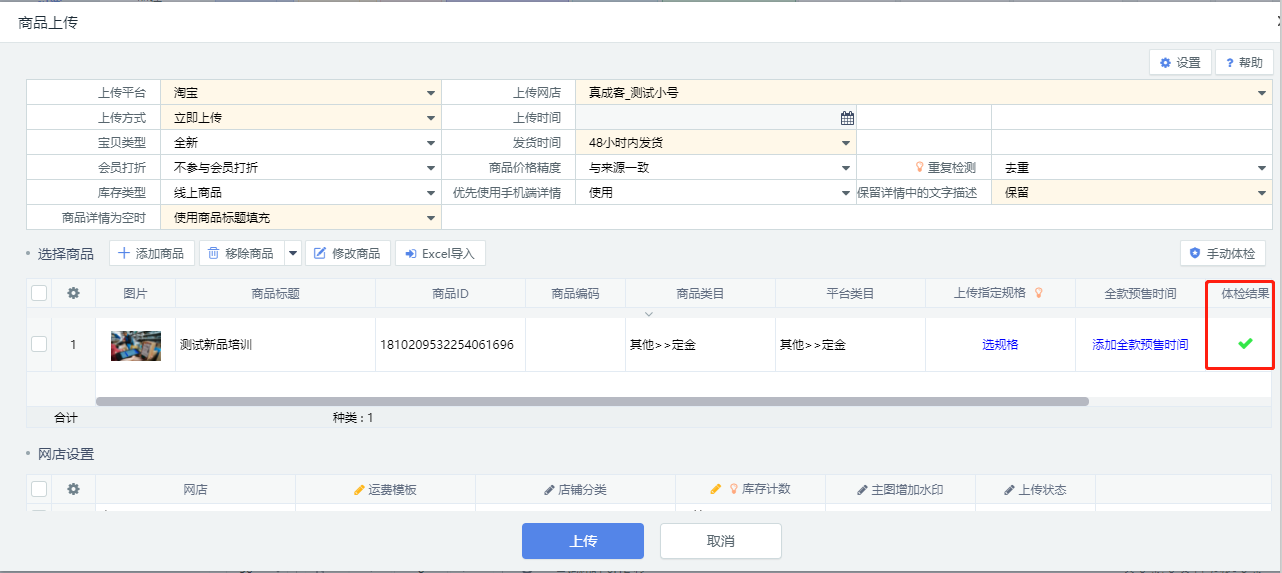Click the gear icon in product table header
This screenshot has height=573, width=1282.
pos(73,293)
